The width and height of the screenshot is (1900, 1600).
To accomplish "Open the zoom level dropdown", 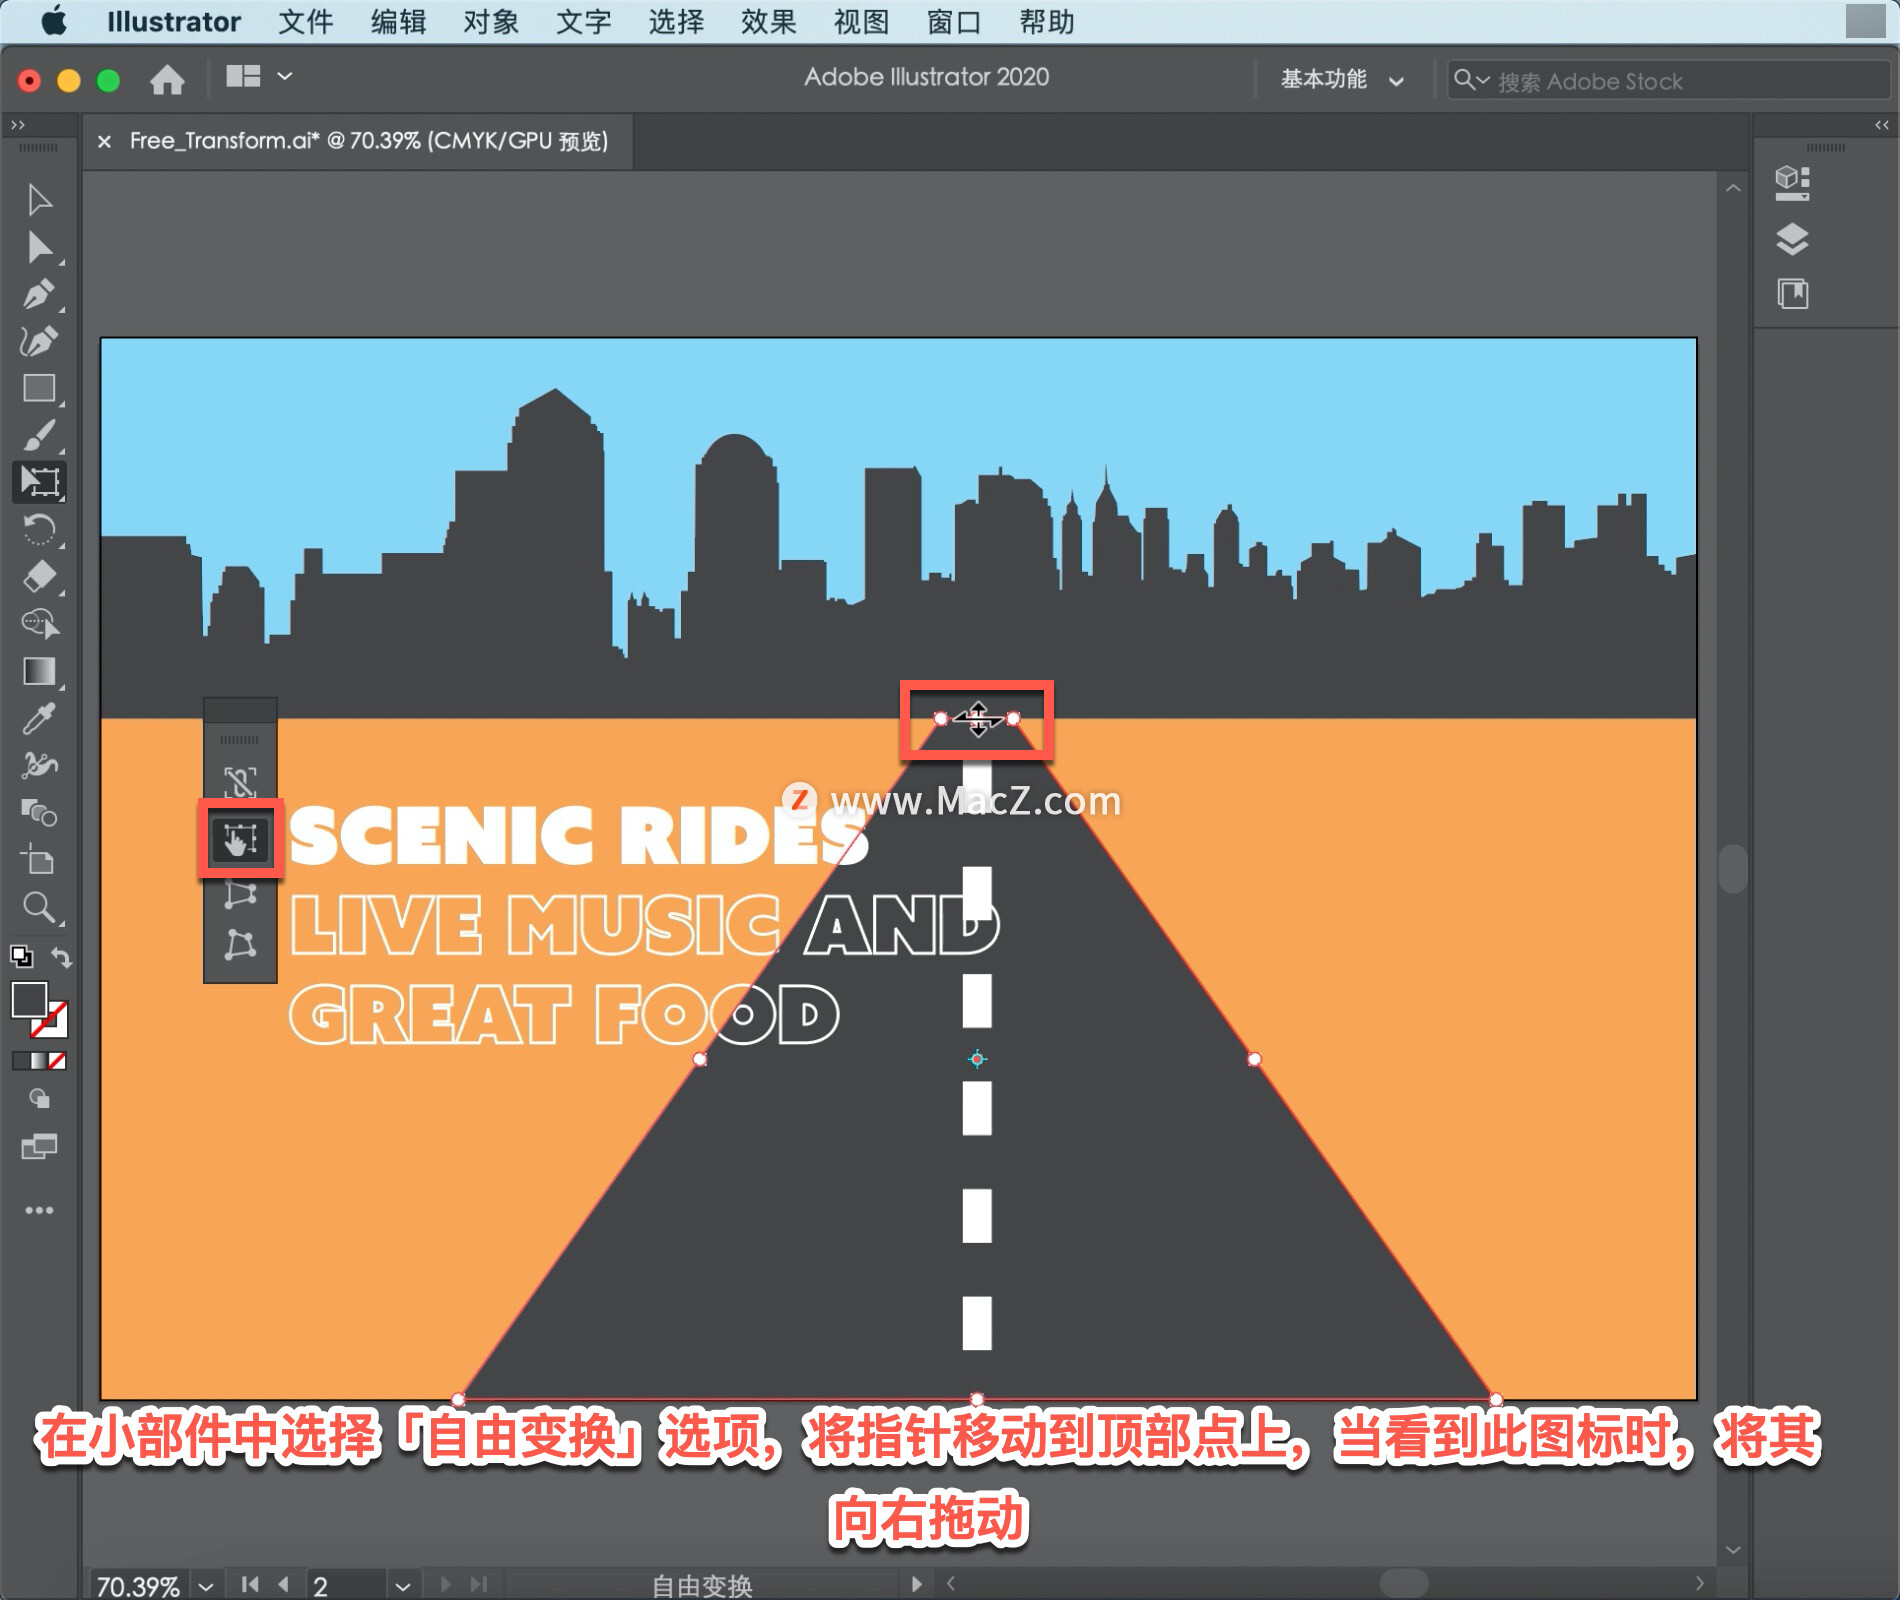I will pyautogui.click(x=206, y=1586).
